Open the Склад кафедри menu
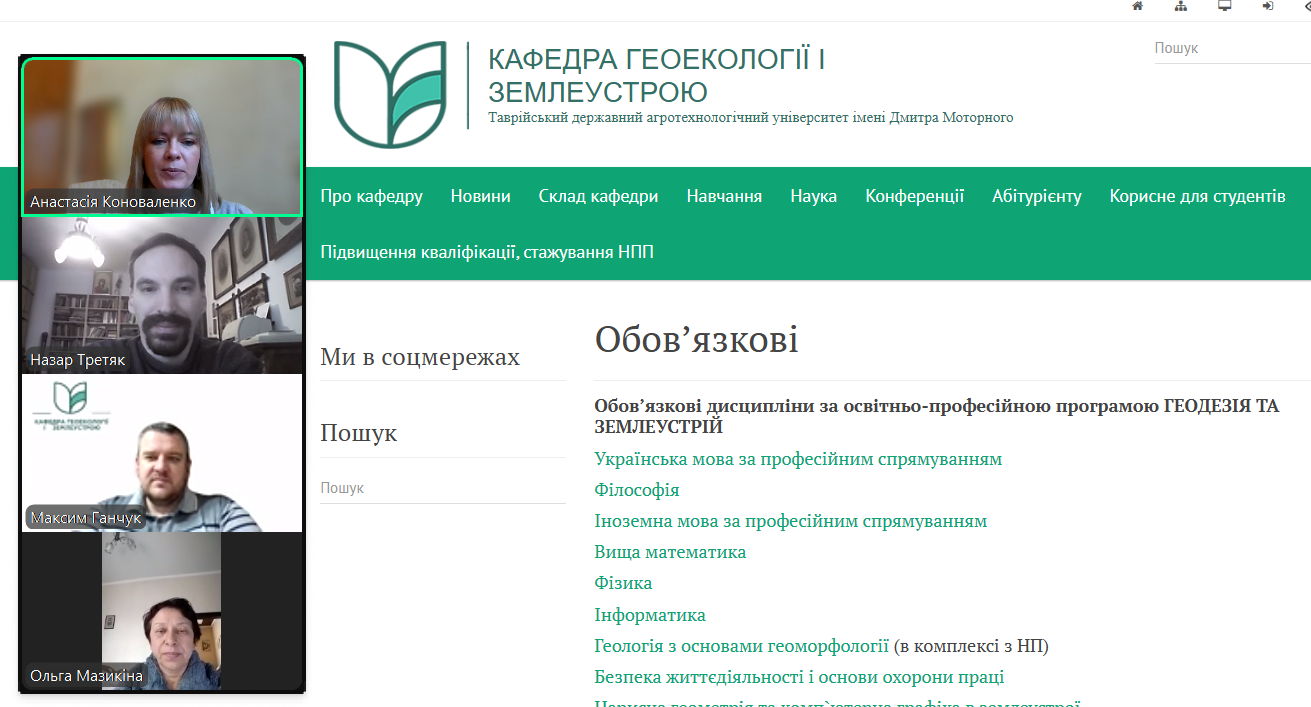The height and width of the screenshot is (707, 1311). point(598,196)
